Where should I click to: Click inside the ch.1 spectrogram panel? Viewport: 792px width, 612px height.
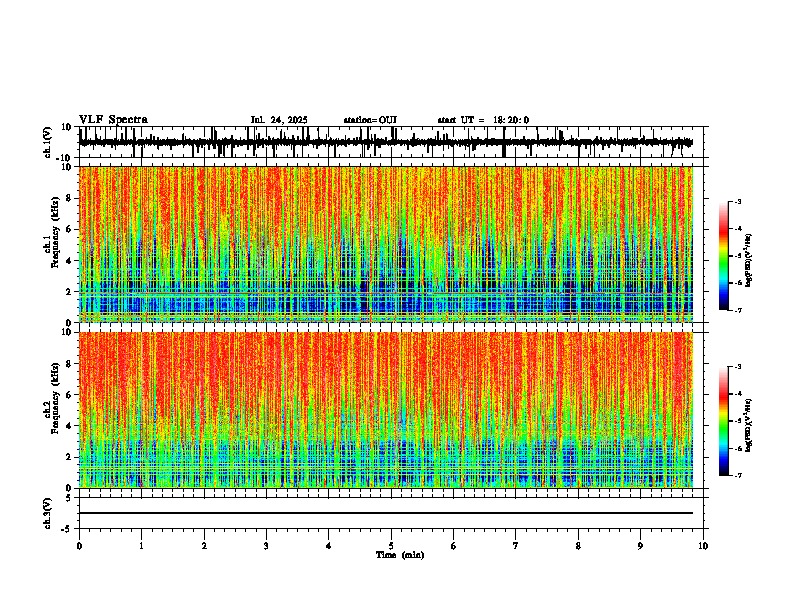(x=386, y=244)
